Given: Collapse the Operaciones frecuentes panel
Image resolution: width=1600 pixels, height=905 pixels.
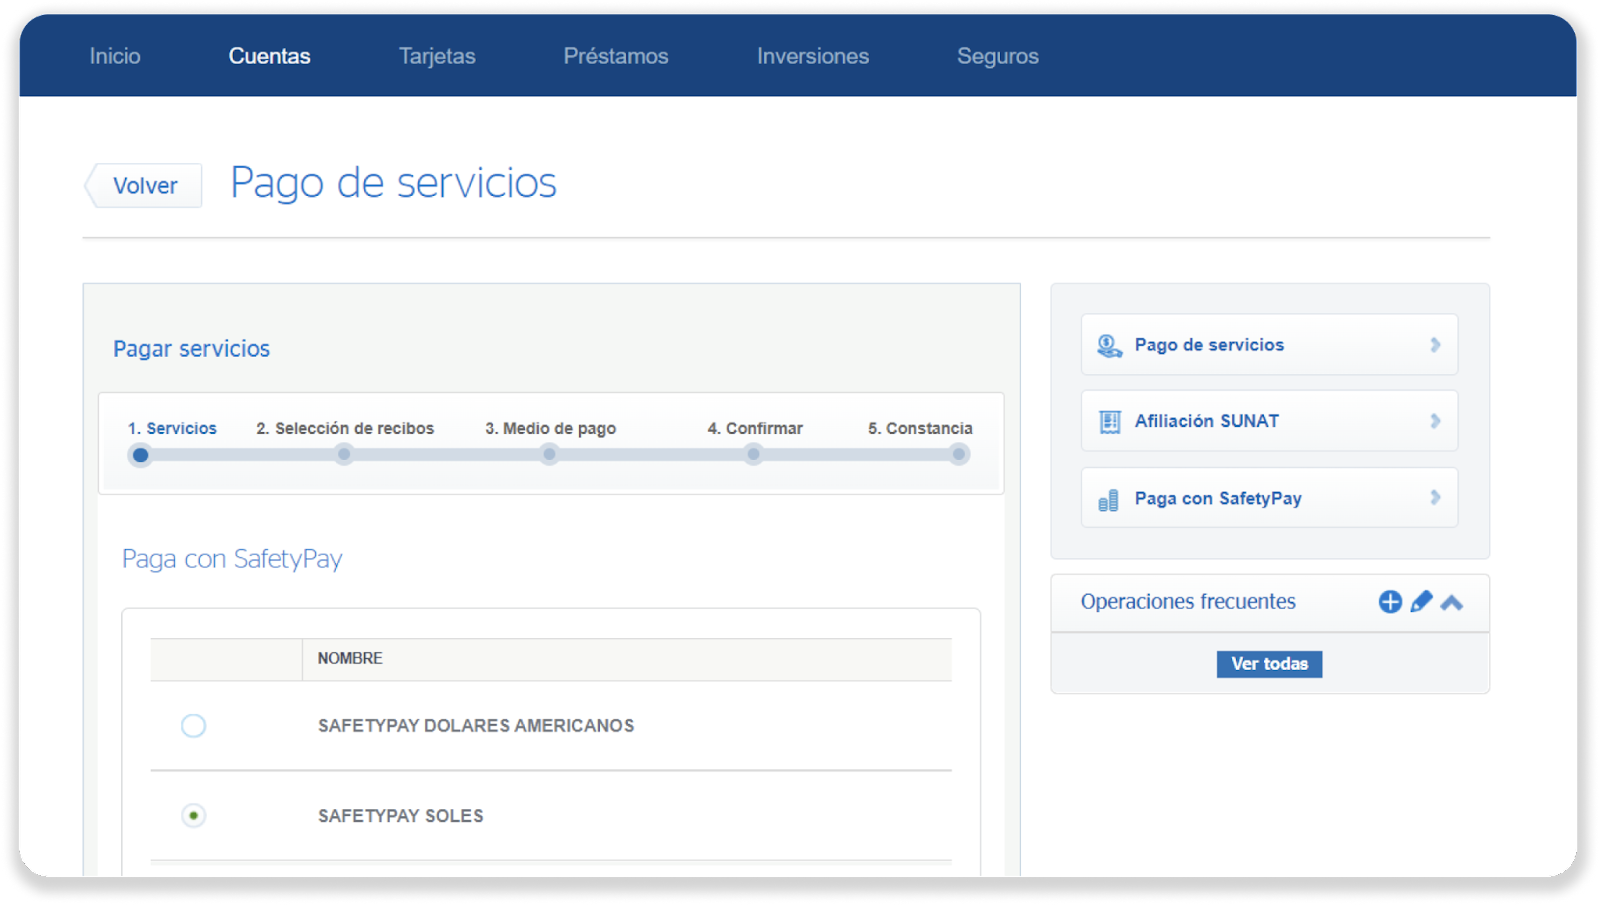Looking at the screenshot, I should (x=1452, y=602).
